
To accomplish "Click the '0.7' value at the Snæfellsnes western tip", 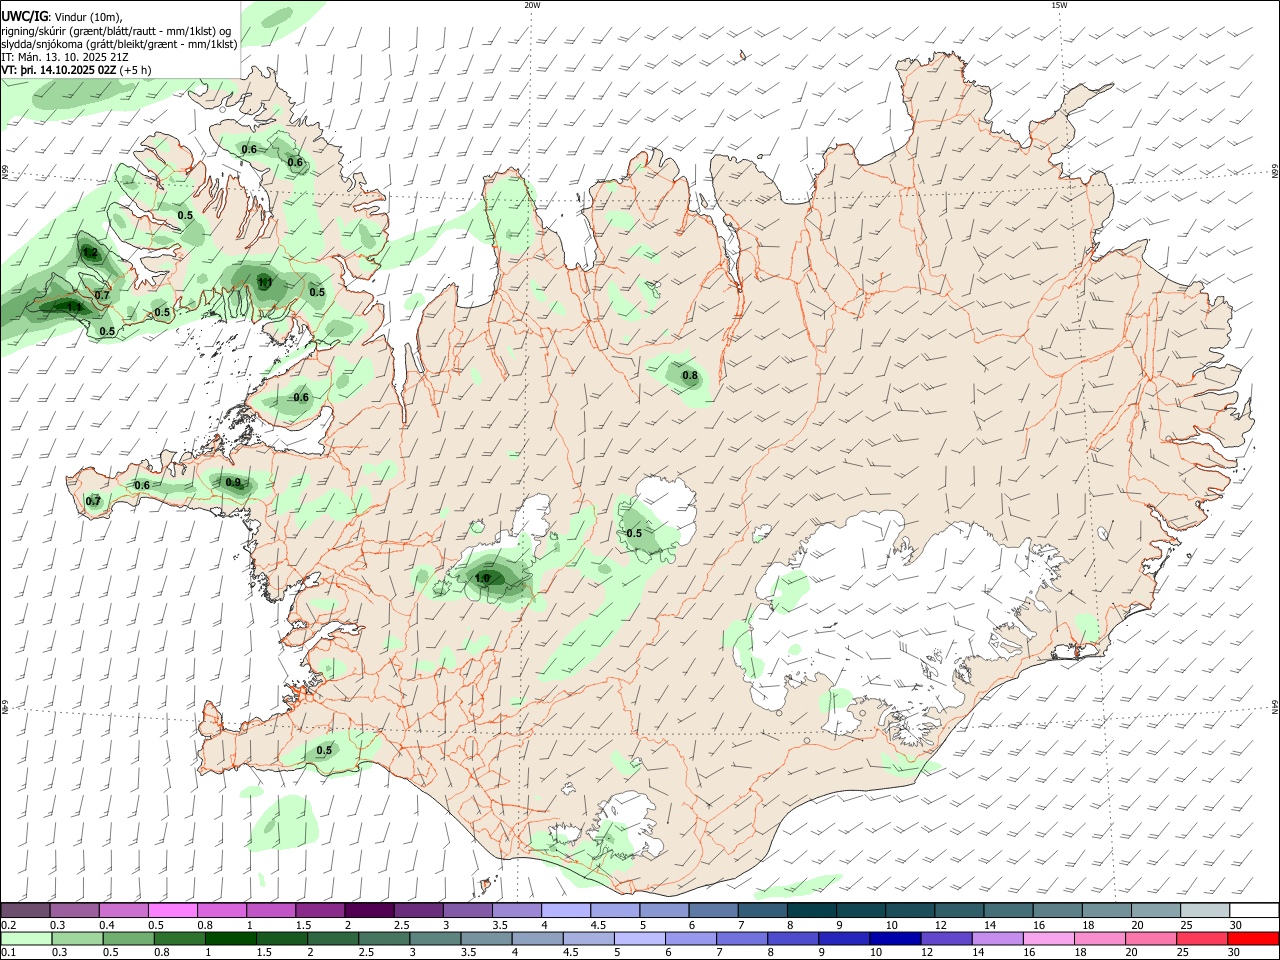I will pos(93,501).
